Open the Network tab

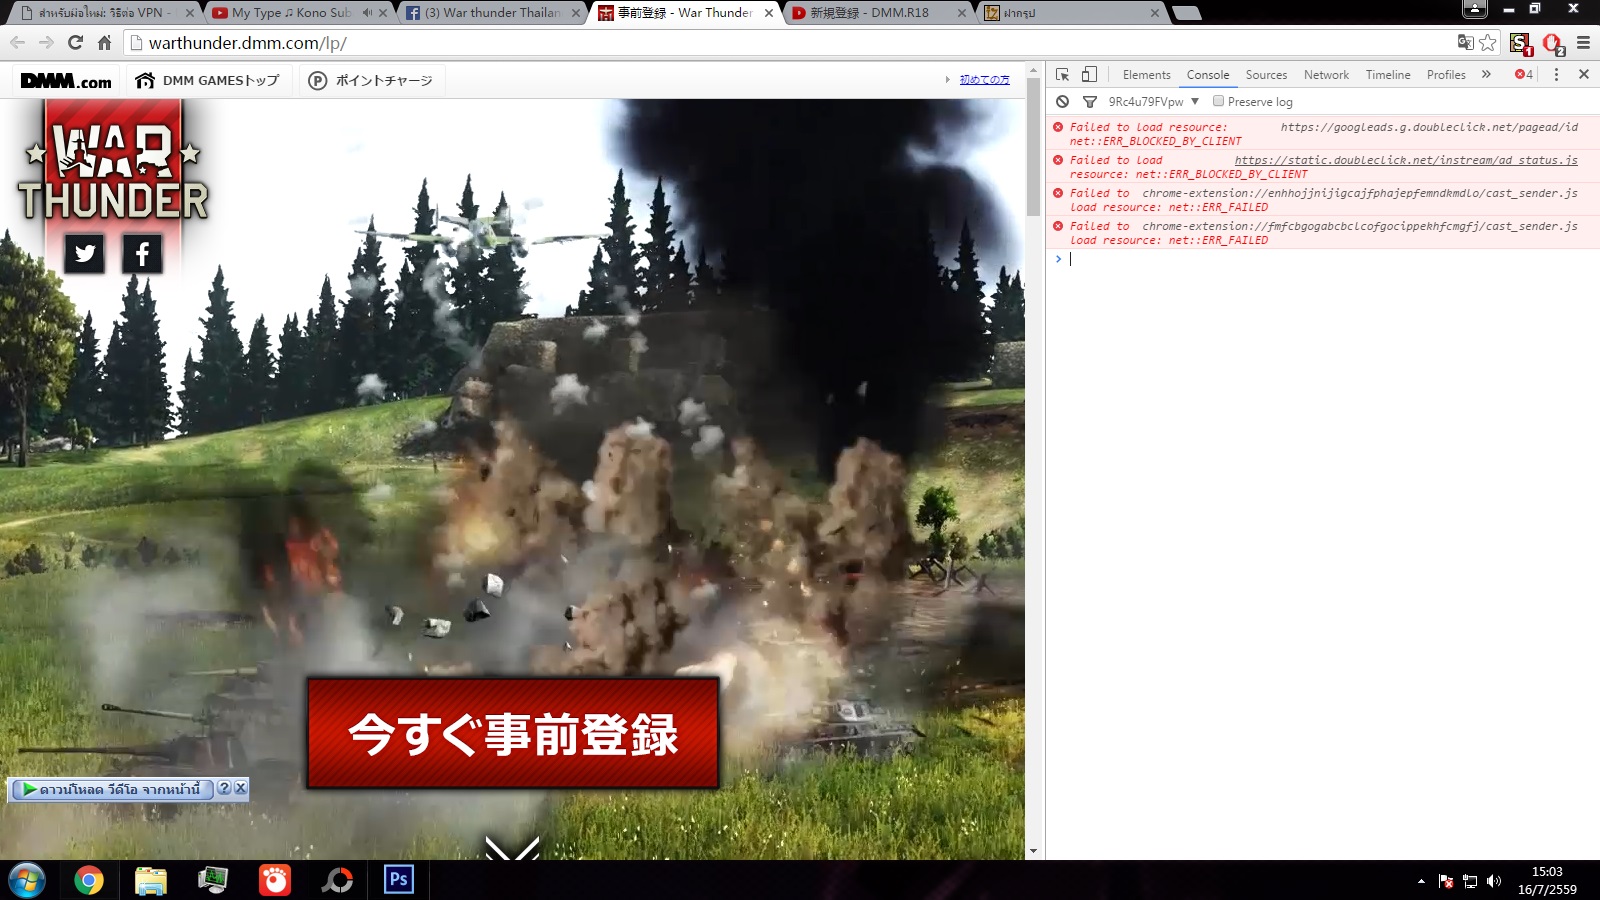click(x=1326, y=74)
